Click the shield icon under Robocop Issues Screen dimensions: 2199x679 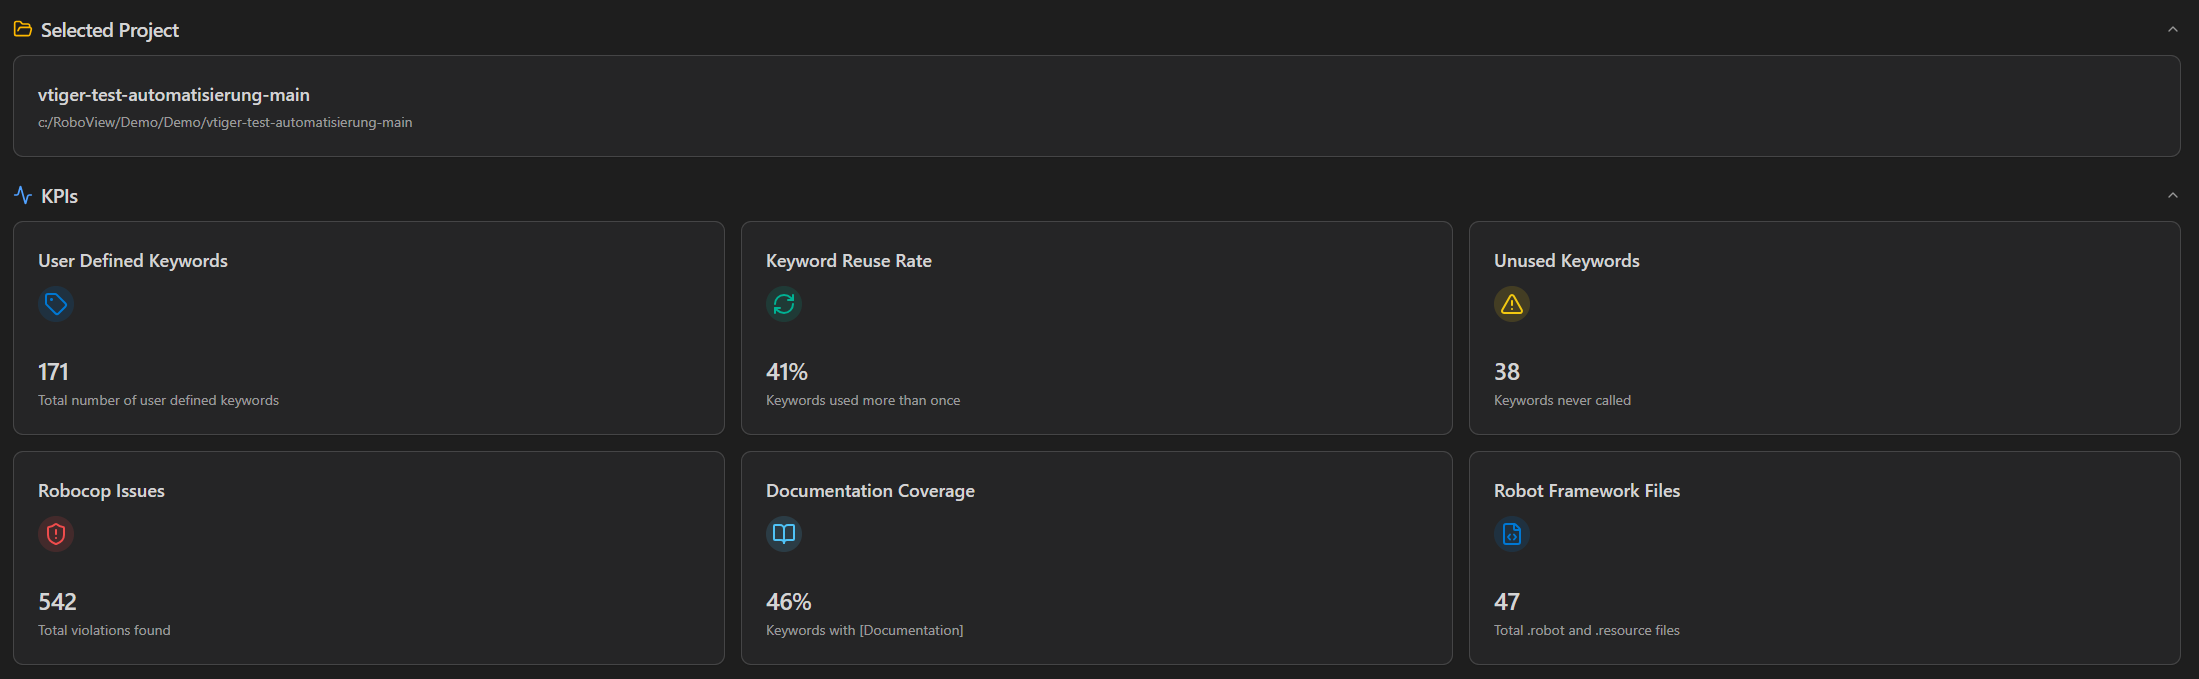(x=56, y=534)
